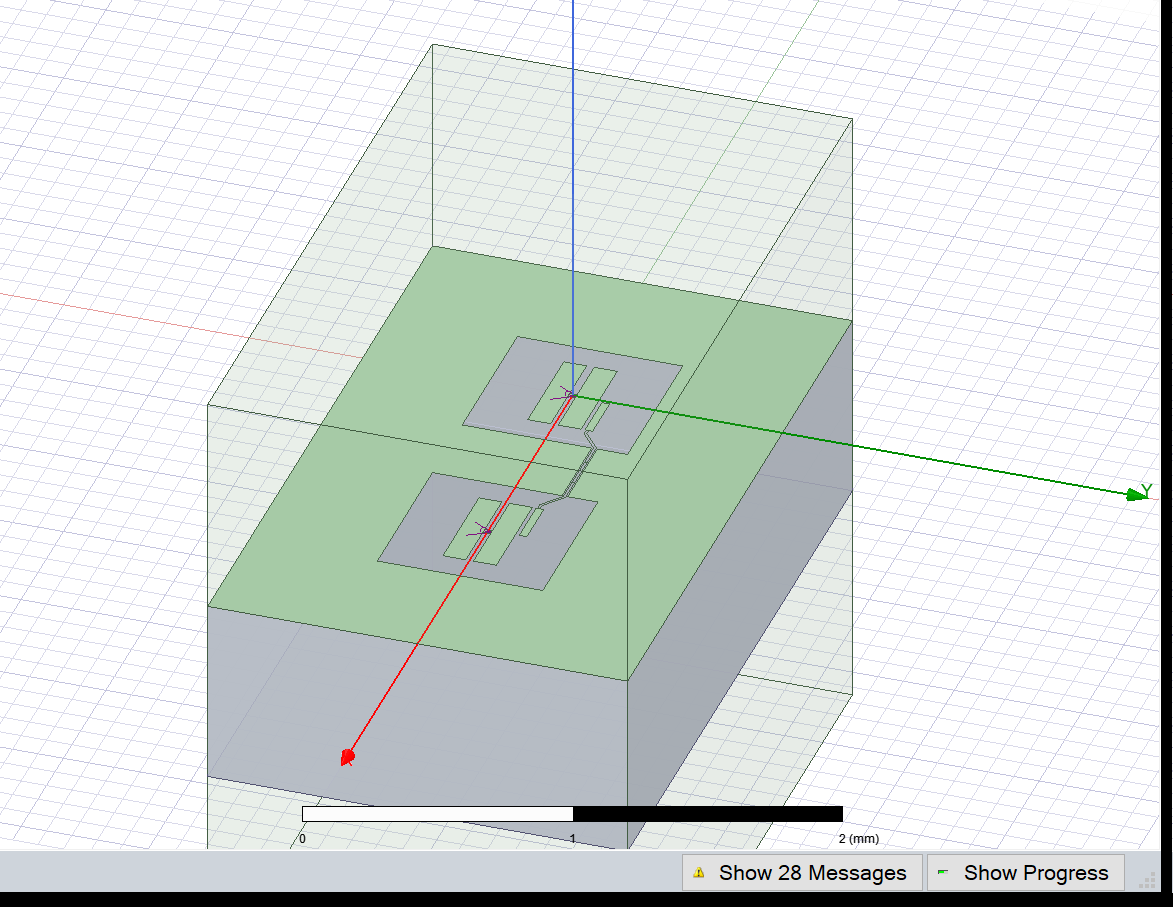Click the 2 (mm) scale bar label
Screen dimensions: 1173x907
pos(859,839)
